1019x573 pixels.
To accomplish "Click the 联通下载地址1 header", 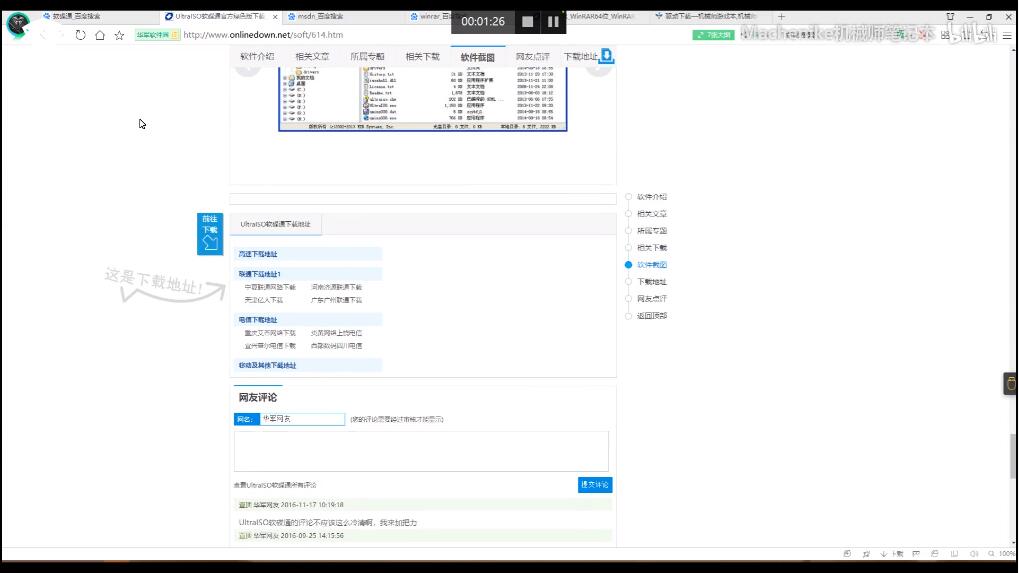I will [x=308, y=274].
